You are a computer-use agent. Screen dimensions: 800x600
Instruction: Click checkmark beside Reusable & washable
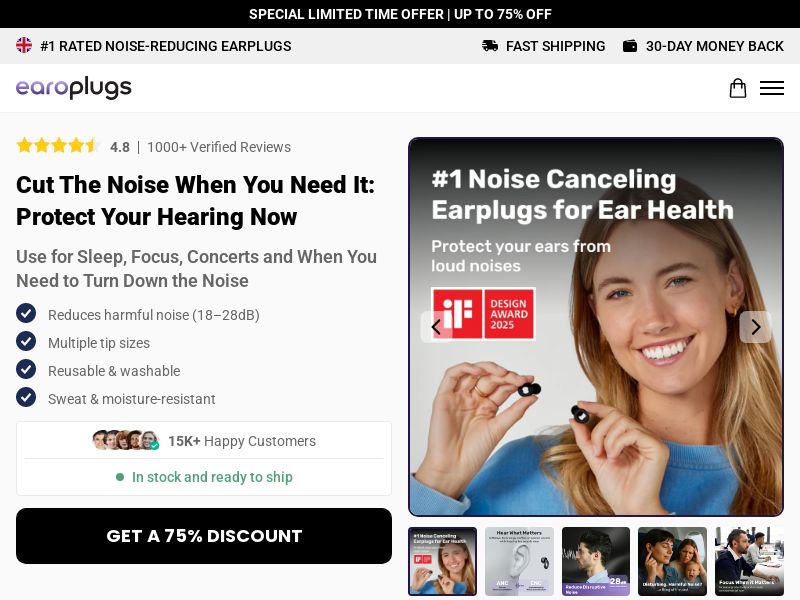point(26,369)
